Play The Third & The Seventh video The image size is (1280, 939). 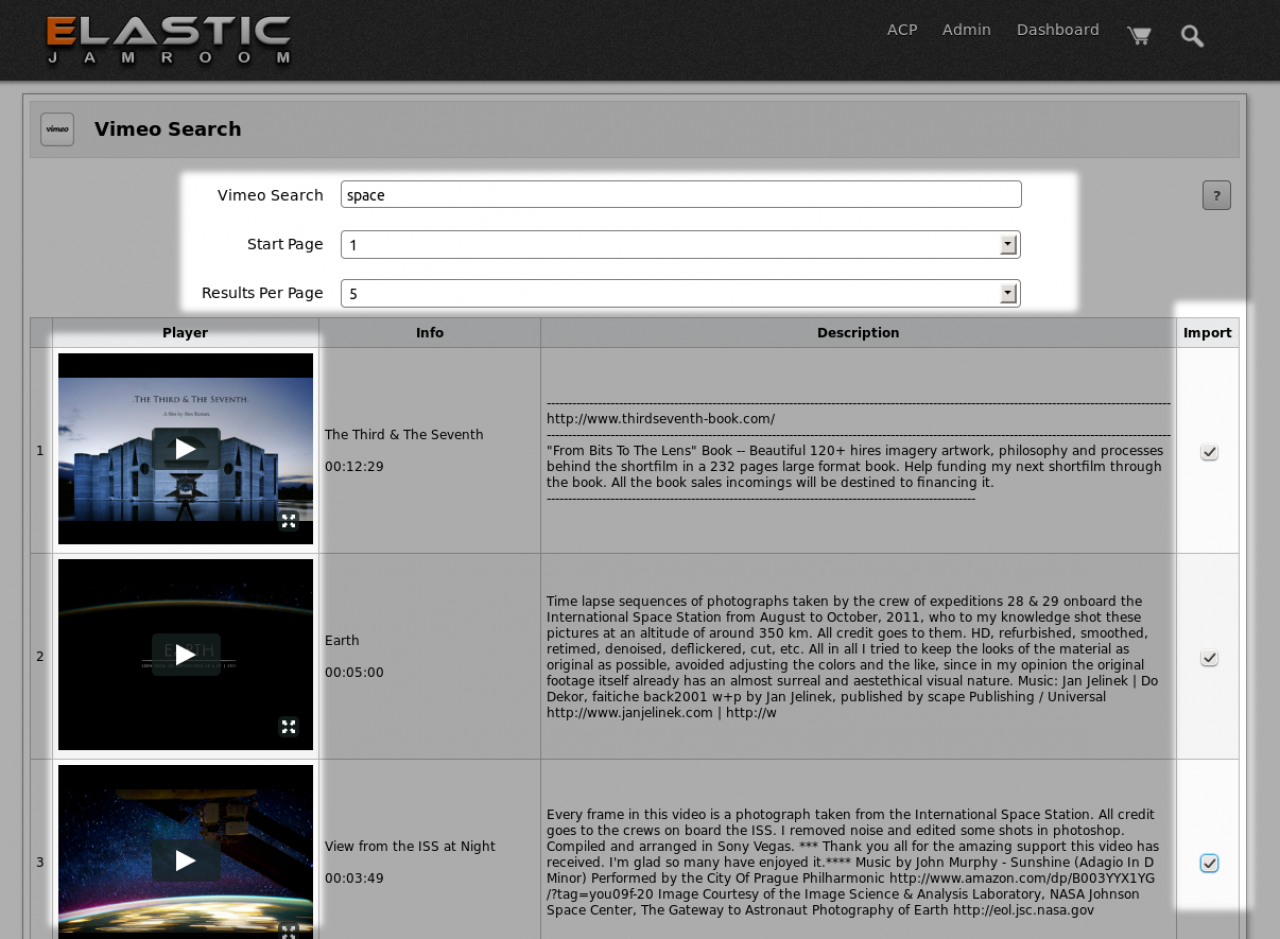pyautogui.click(x=186, y=449)
